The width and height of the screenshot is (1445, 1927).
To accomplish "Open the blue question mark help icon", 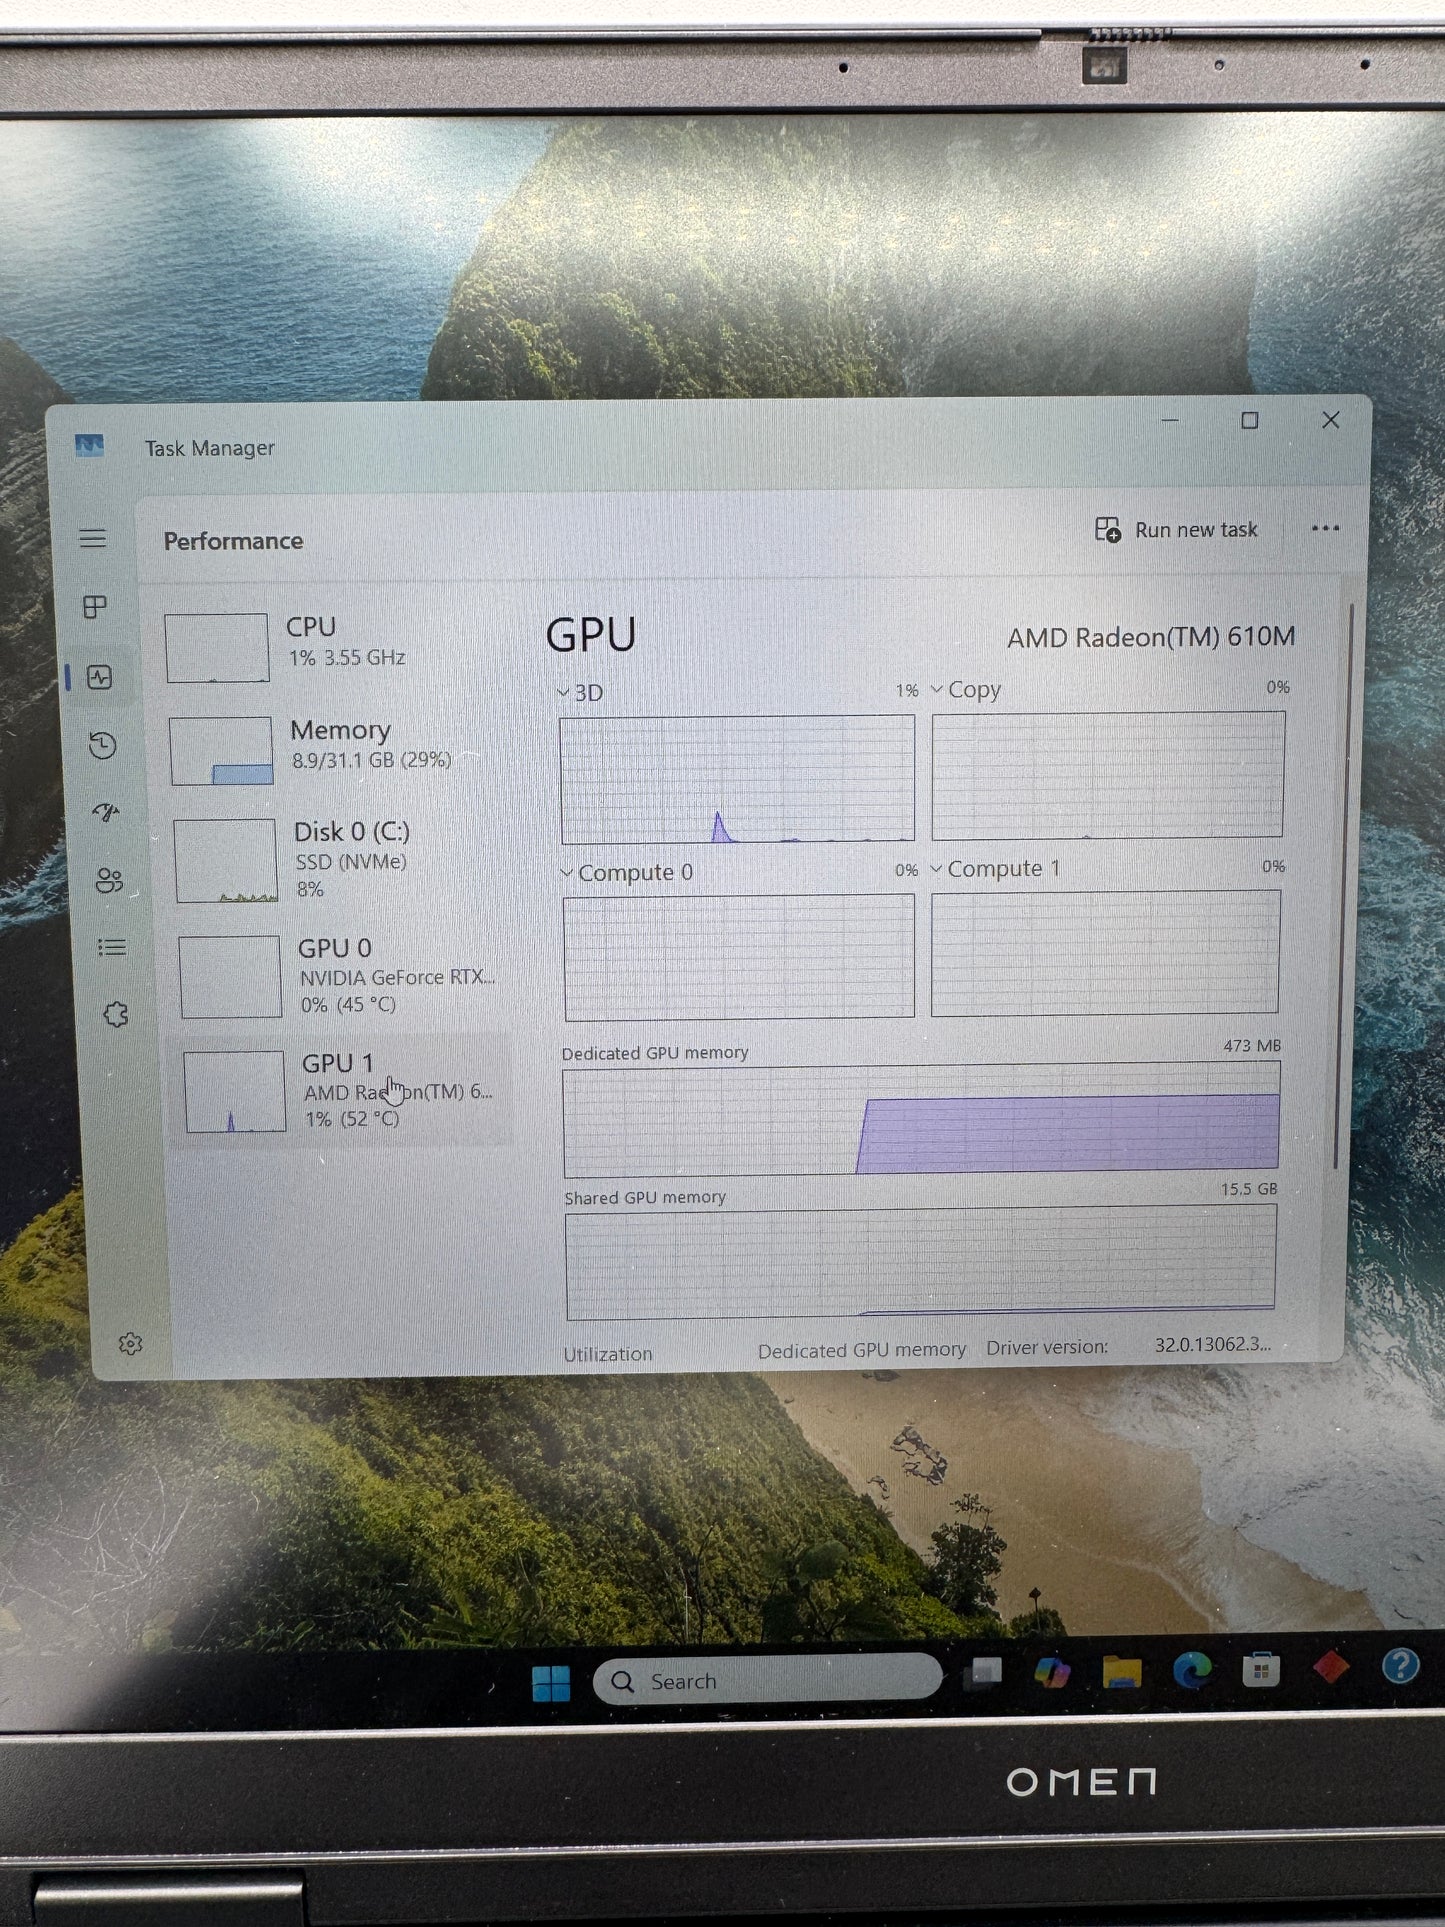I will click(x=1401, y=1666).
